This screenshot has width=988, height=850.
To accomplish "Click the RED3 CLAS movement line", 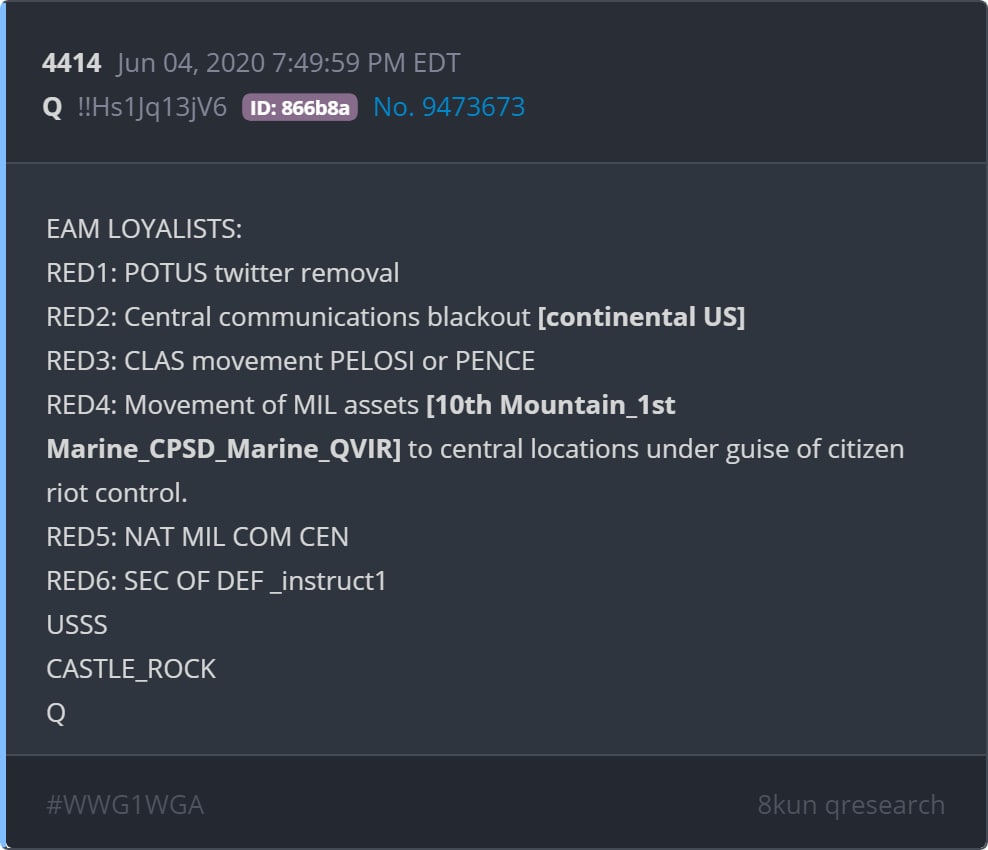I will point(290,361).
